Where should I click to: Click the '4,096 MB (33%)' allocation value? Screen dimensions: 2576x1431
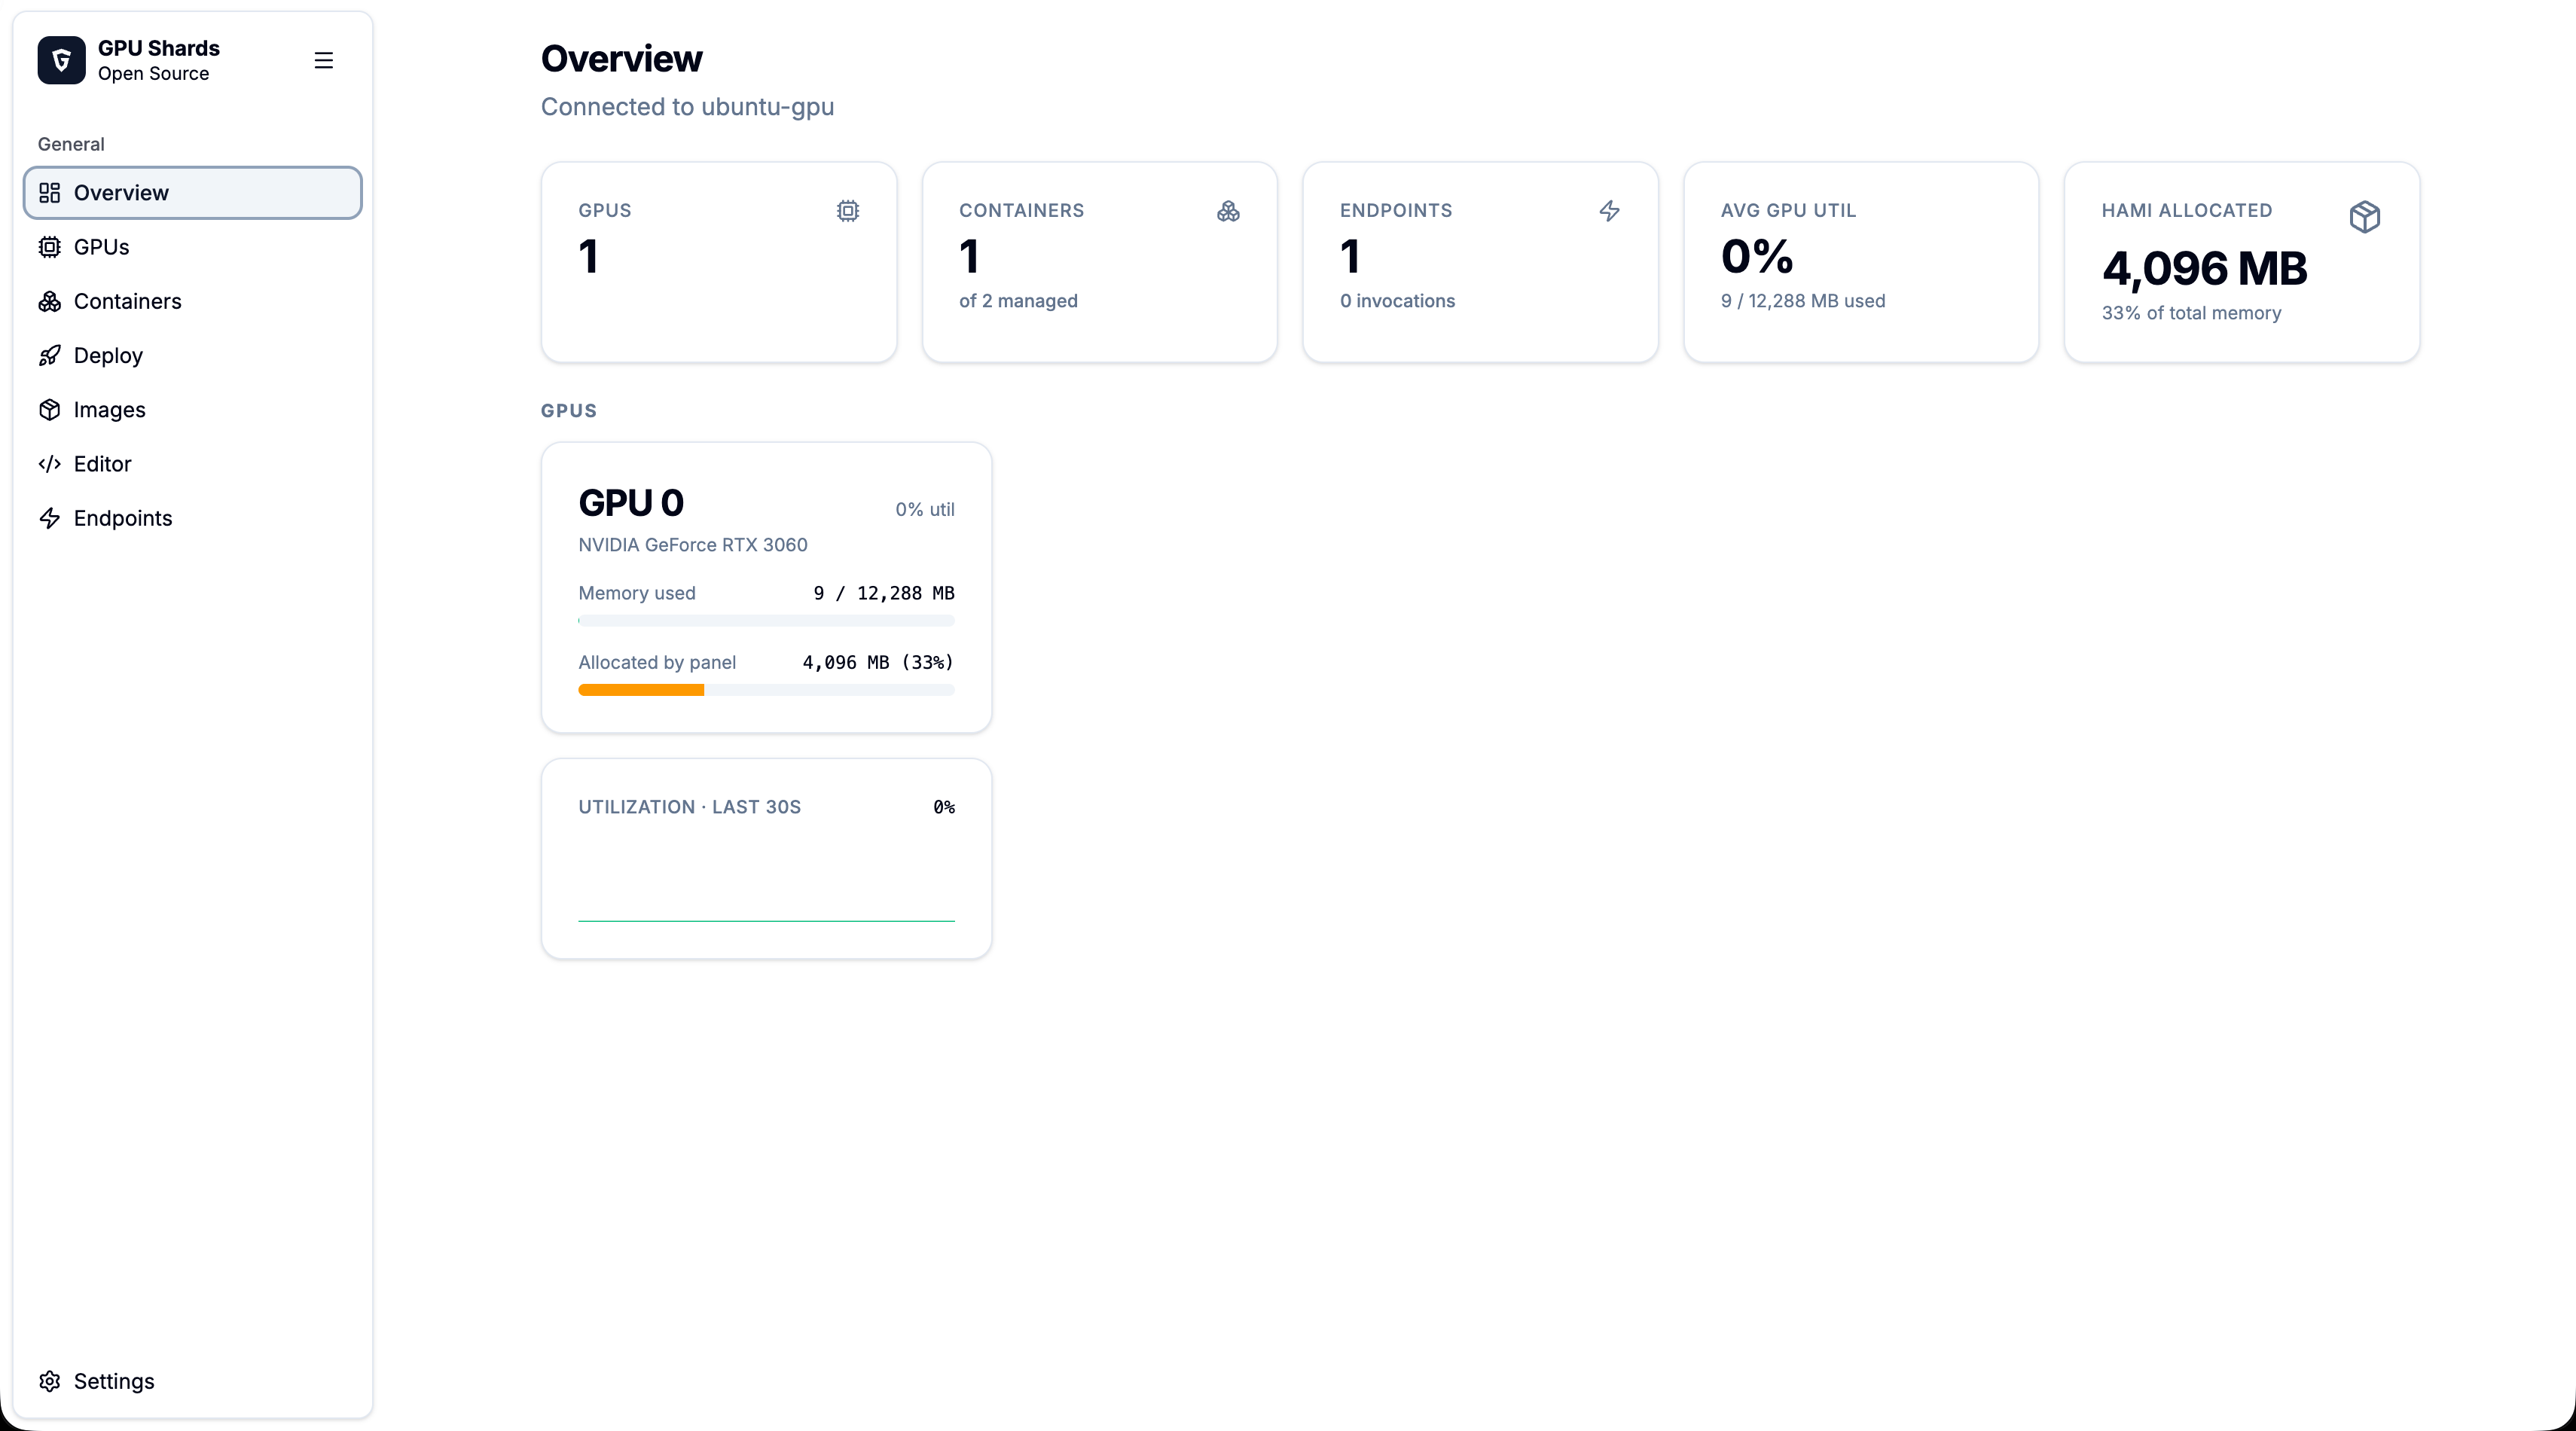coord(878,662)
